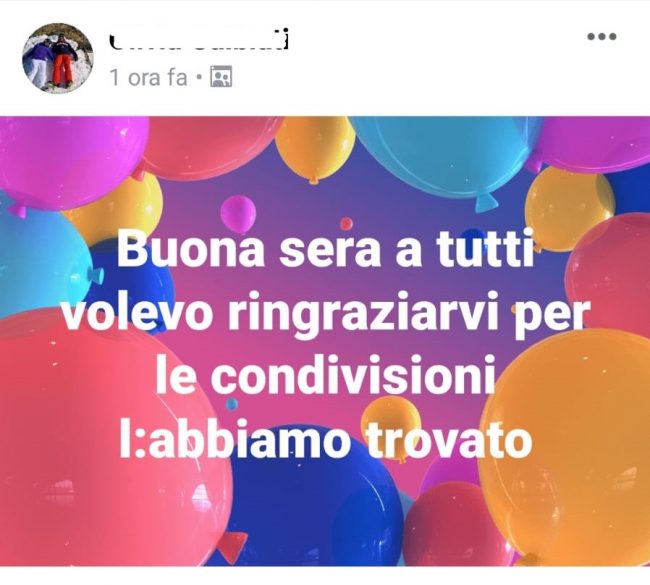Click the yellow balloon at upper right
The width and height of the screenshot is (650, 585).
[570, 207]
